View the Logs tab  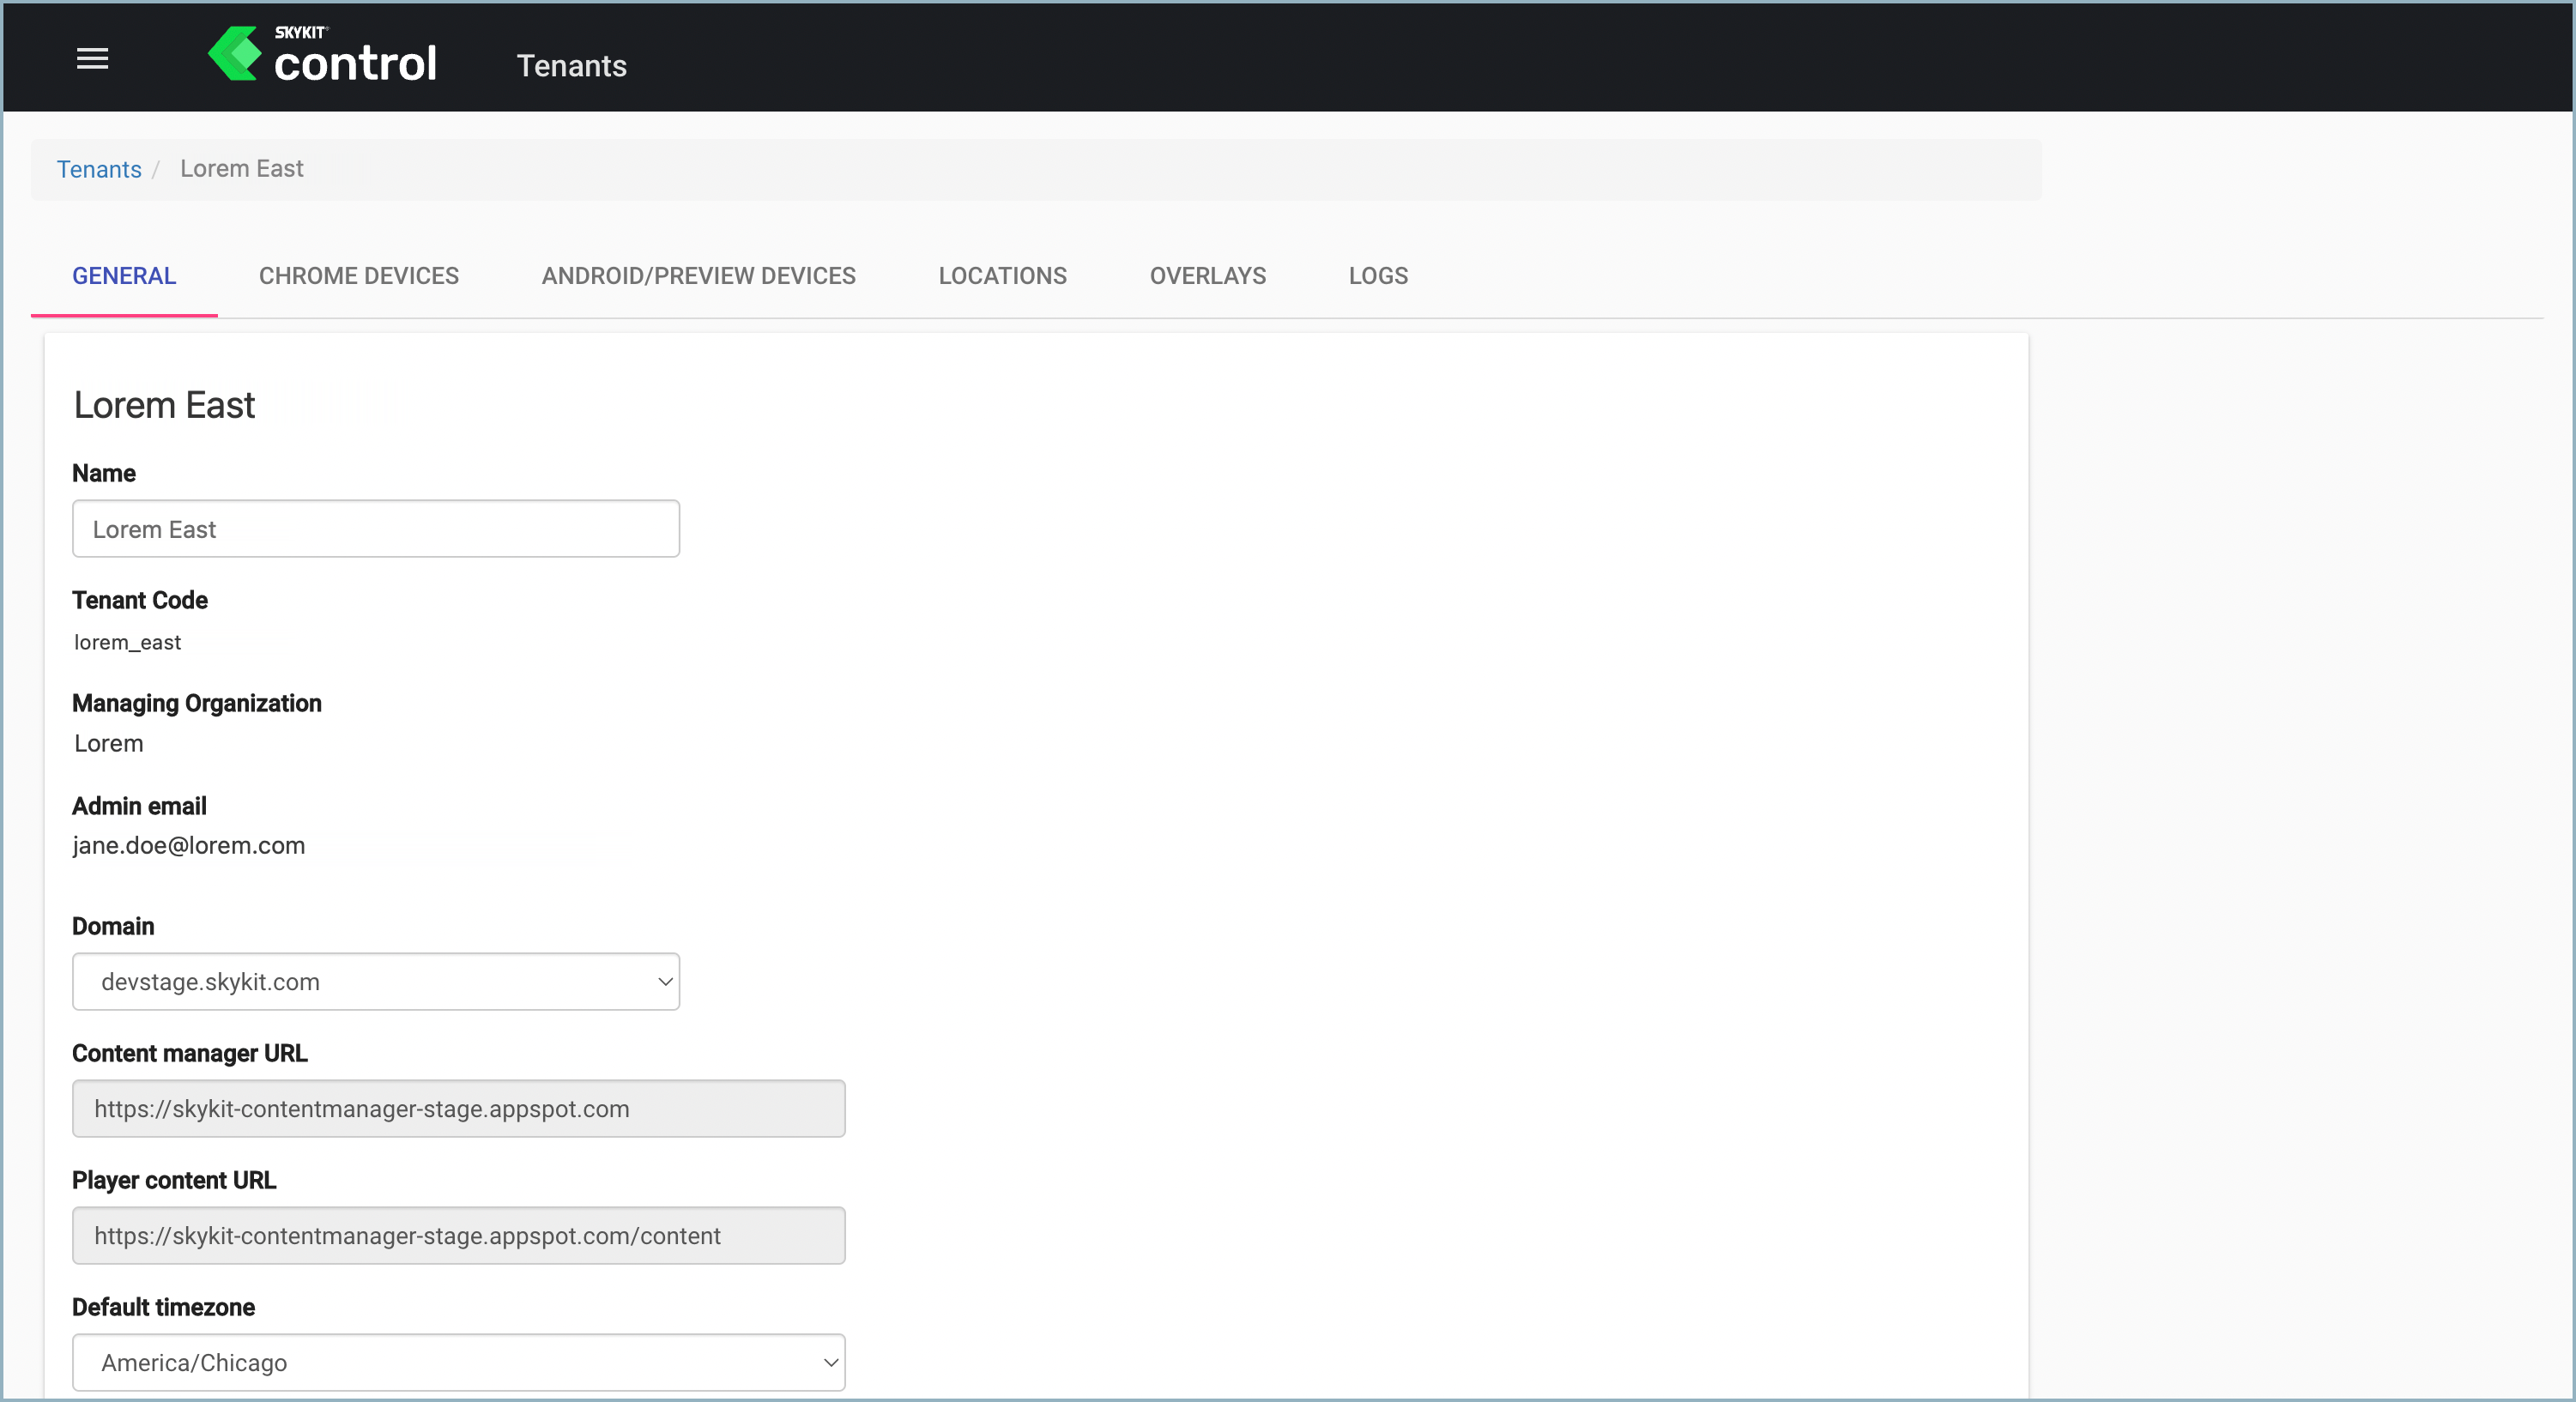pos(1378,276)
